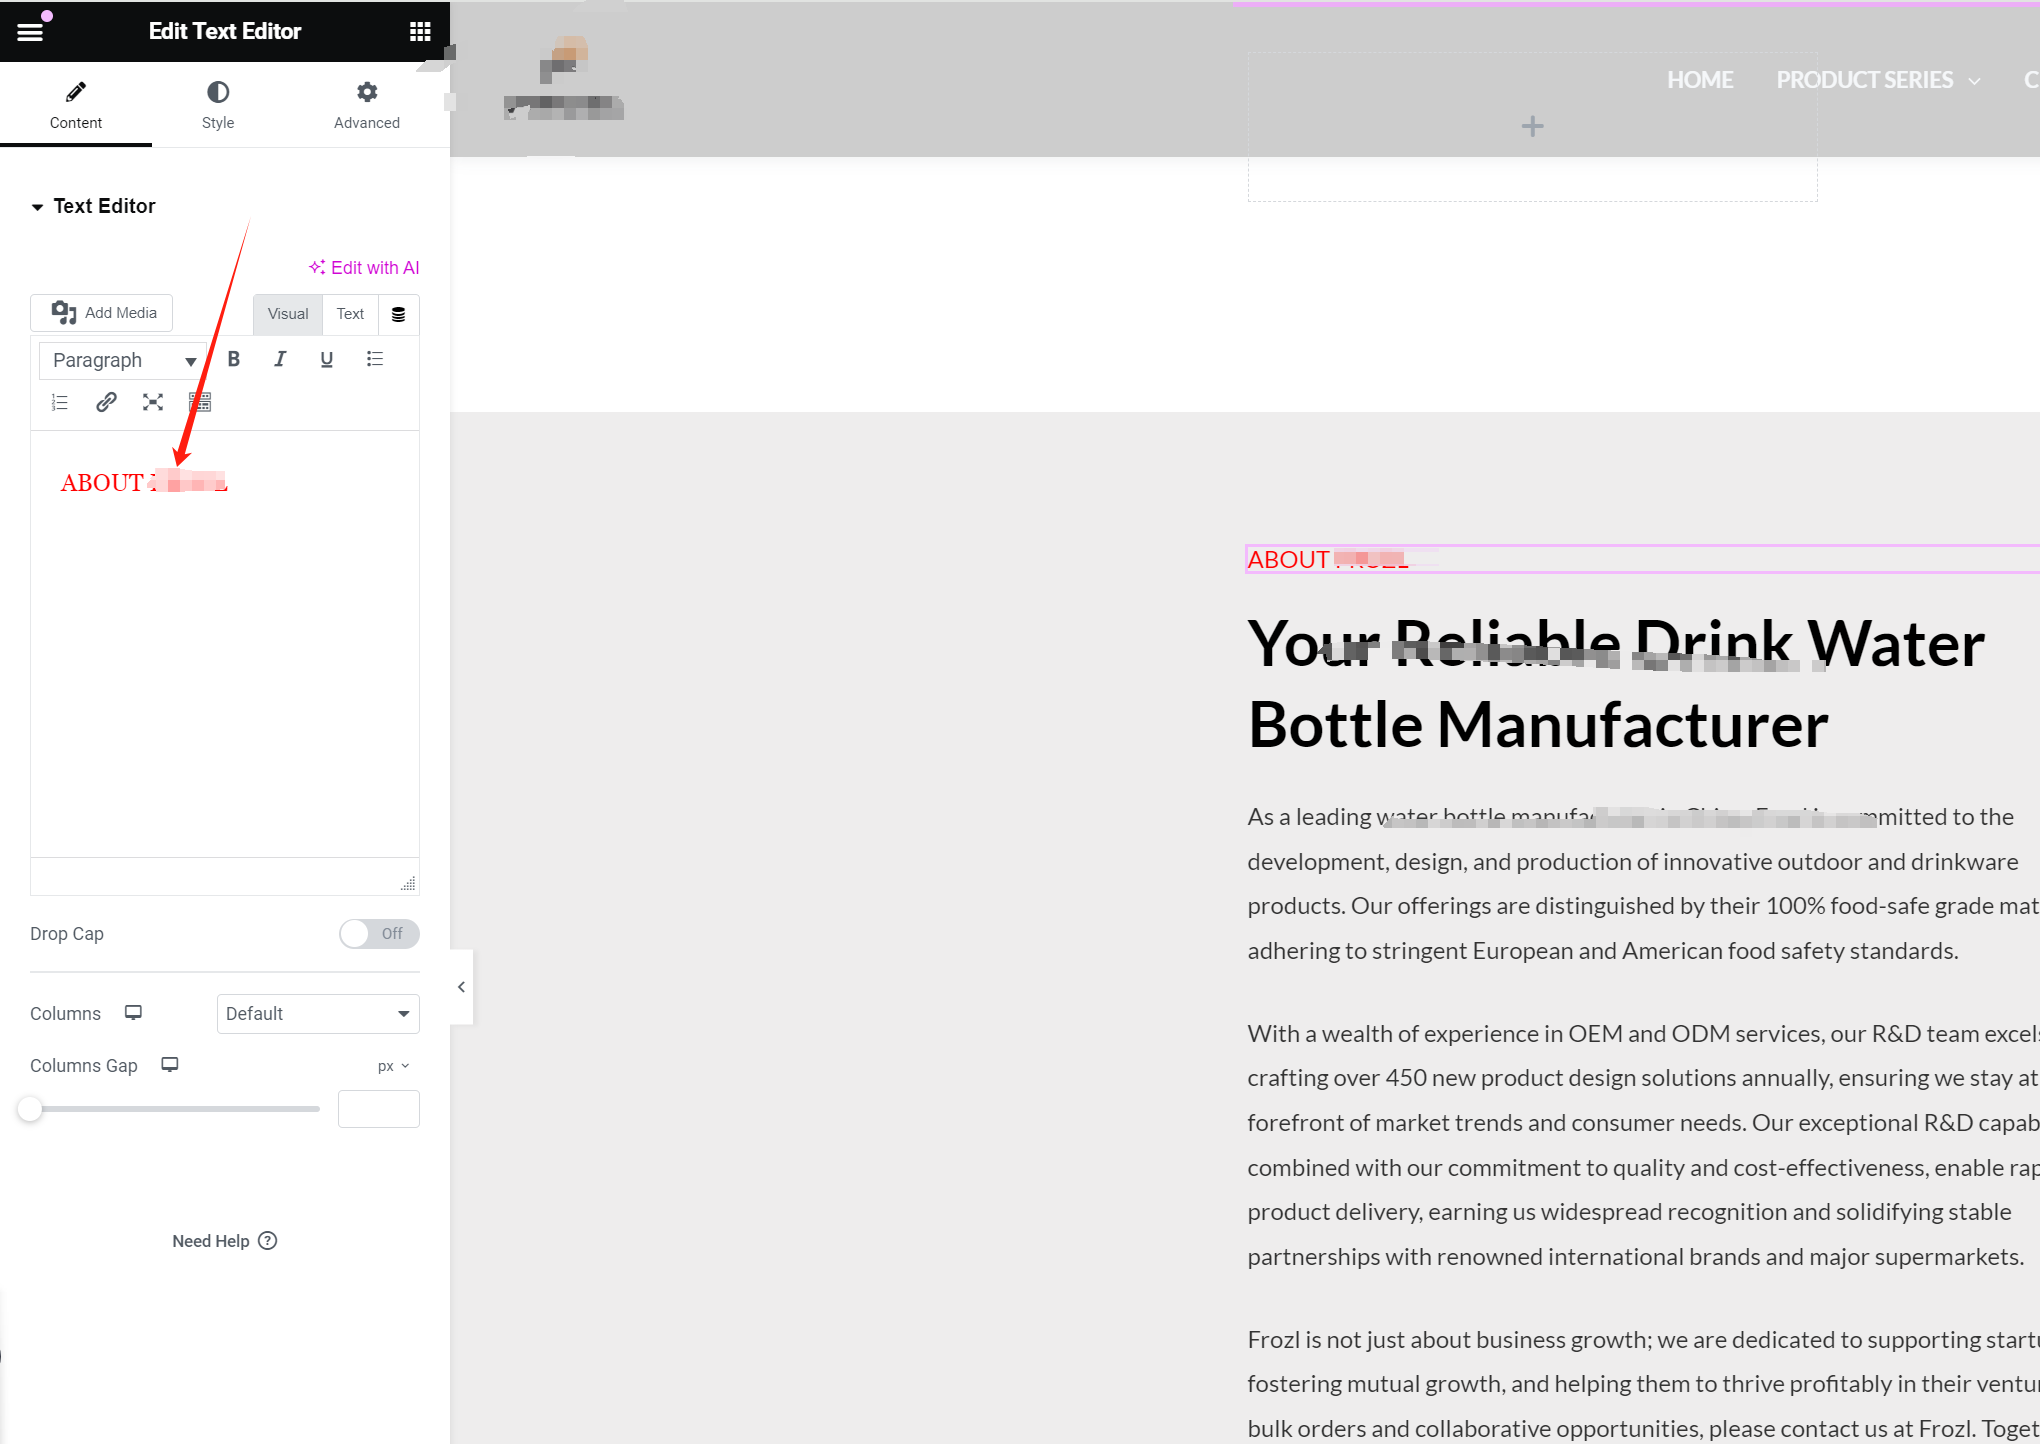Click the Underline formatting icon

tap(326, 359)
